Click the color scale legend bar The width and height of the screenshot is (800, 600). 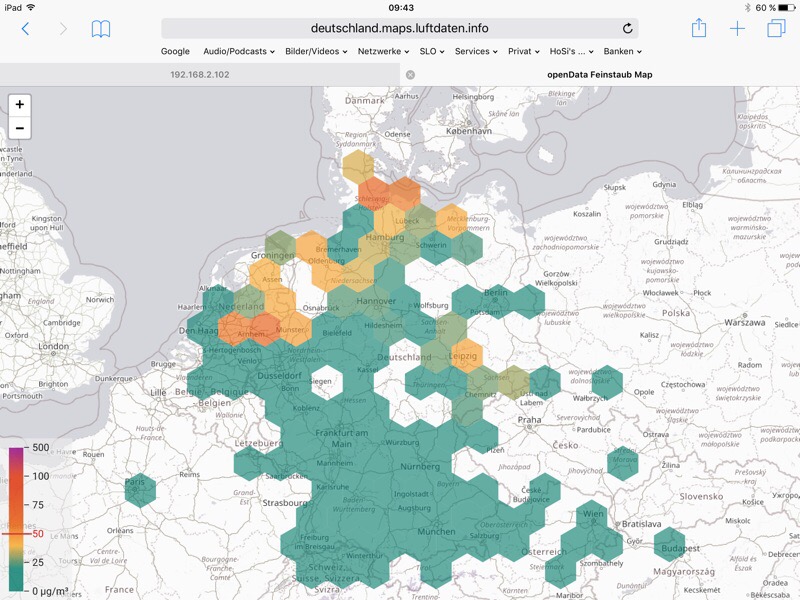(18, 518)
